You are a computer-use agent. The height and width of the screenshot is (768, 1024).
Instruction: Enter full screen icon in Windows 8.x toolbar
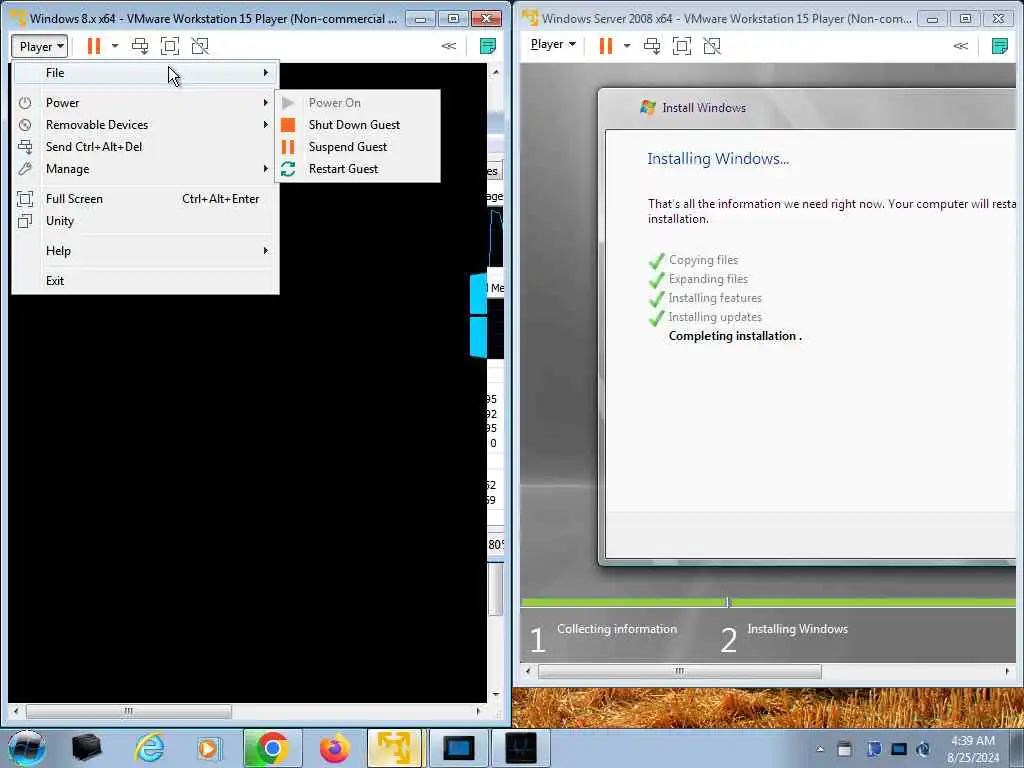pos(170,46)
